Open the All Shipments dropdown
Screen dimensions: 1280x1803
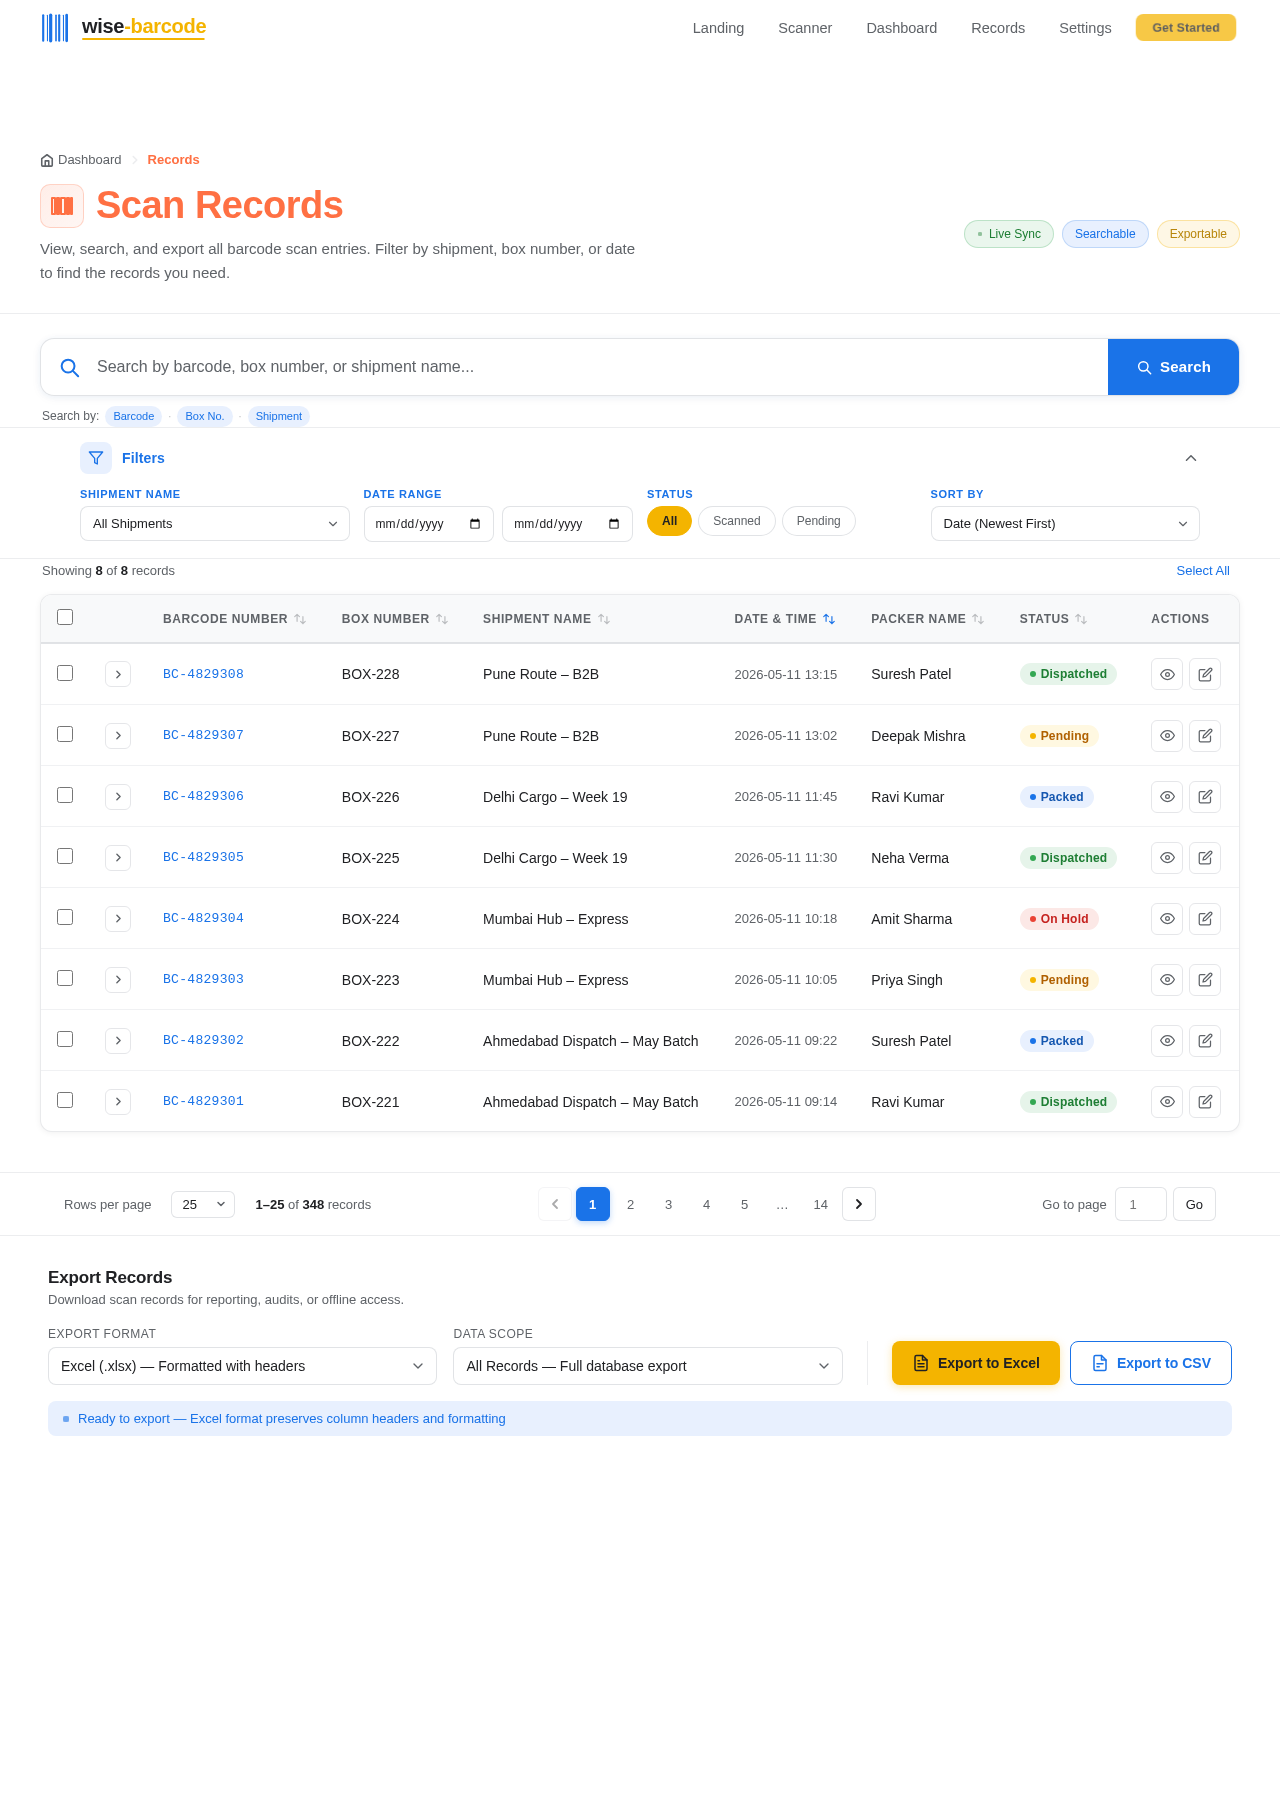[215, 524]
